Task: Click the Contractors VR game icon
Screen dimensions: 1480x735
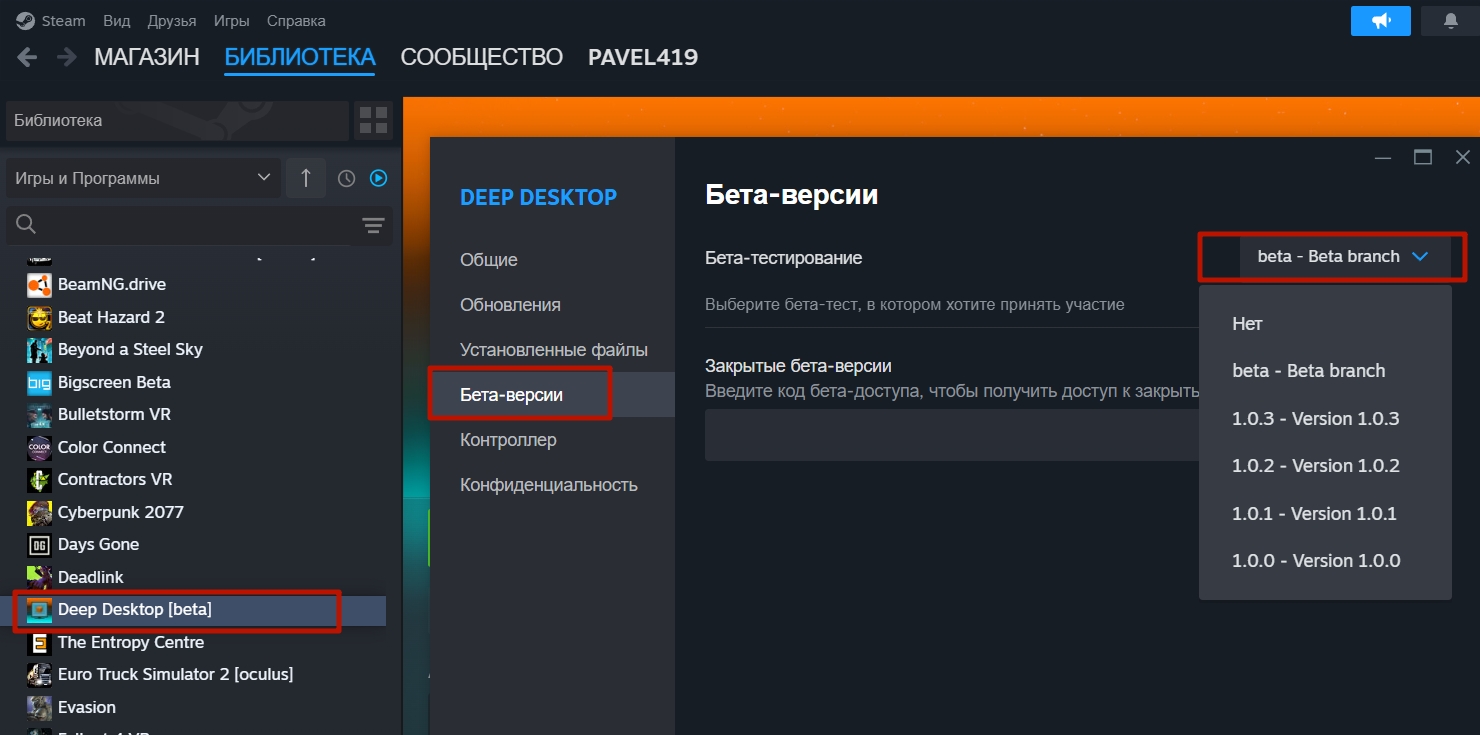Action: click(39, 480)
